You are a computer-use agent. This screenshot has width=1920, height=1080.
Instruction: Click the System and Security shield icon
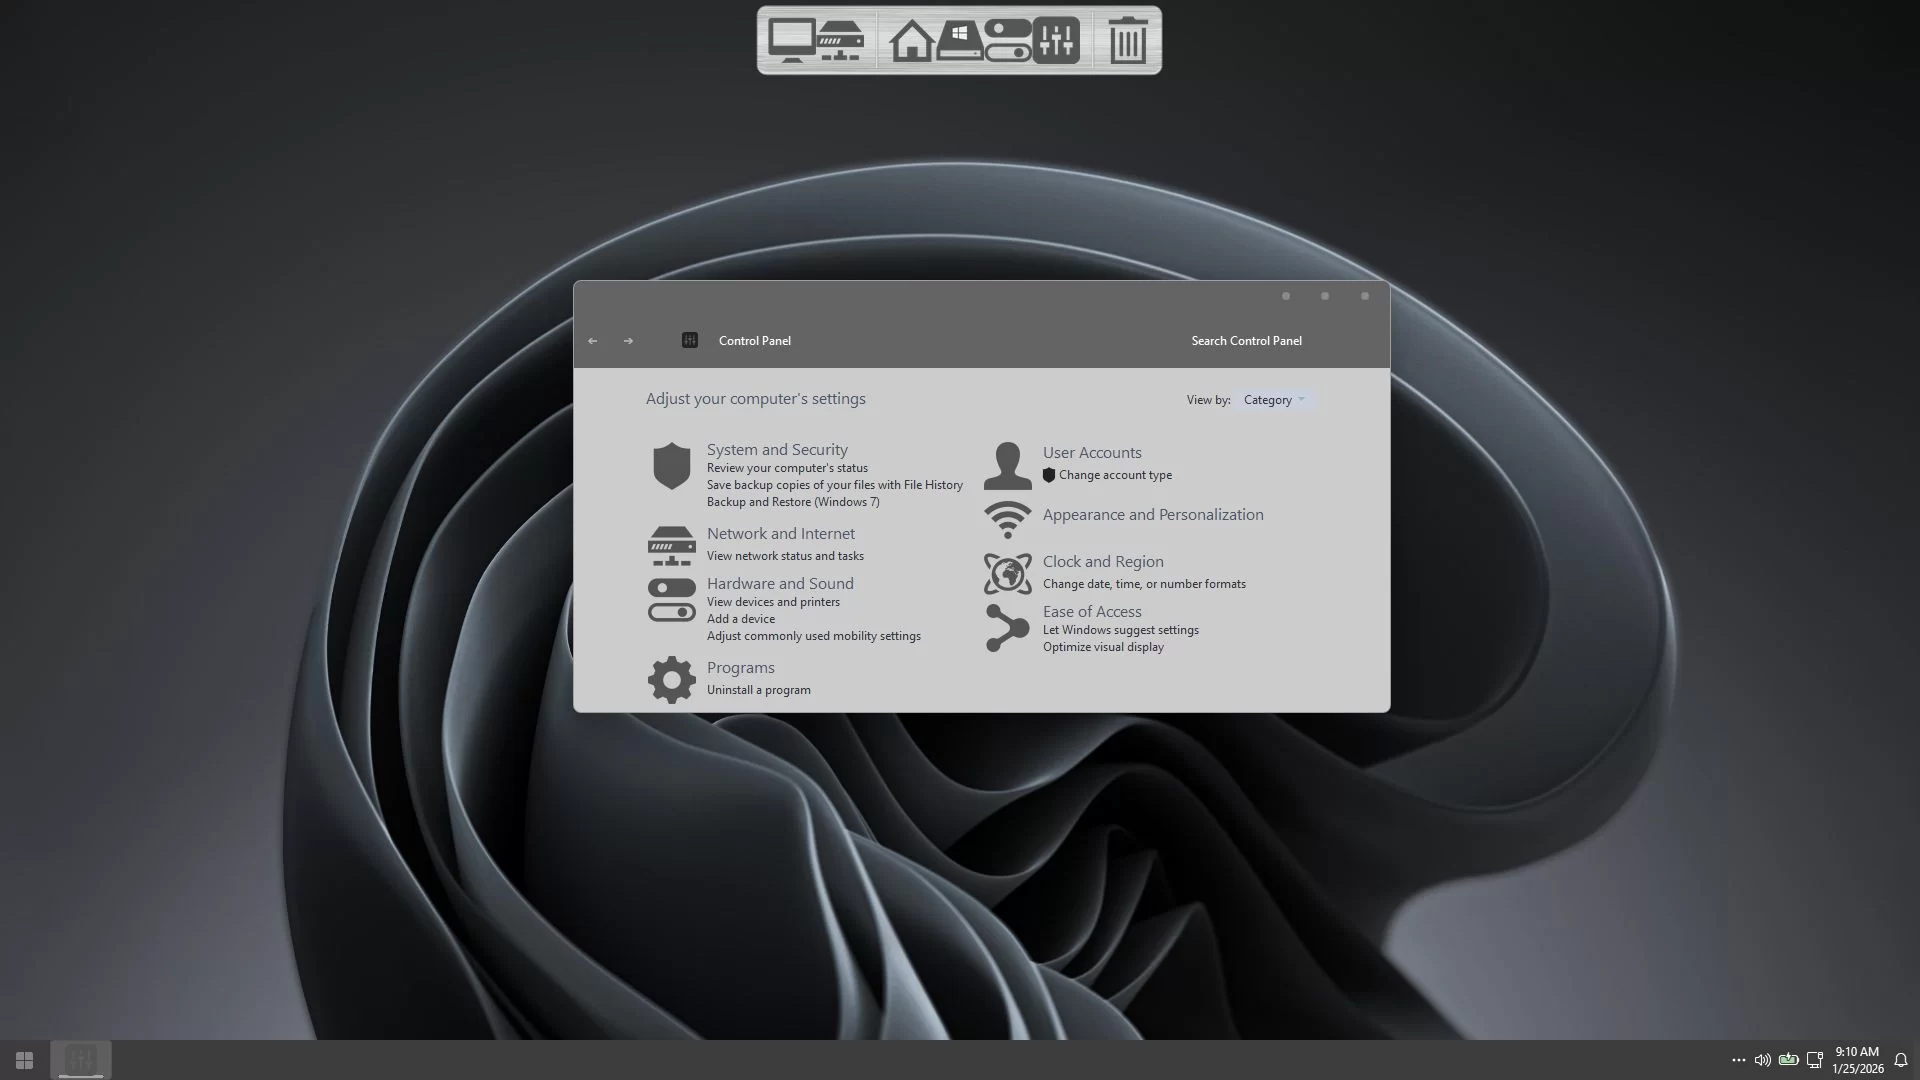click(671, 466)
